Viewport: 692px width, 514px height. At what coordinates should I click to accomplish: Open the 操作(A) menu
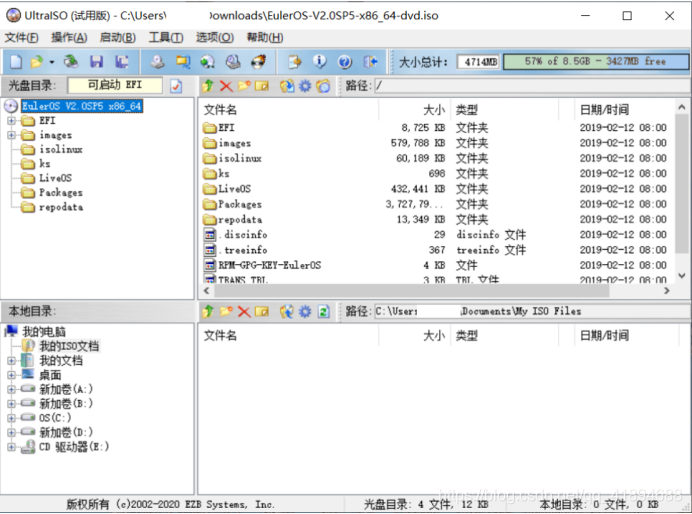pos(69,38)
